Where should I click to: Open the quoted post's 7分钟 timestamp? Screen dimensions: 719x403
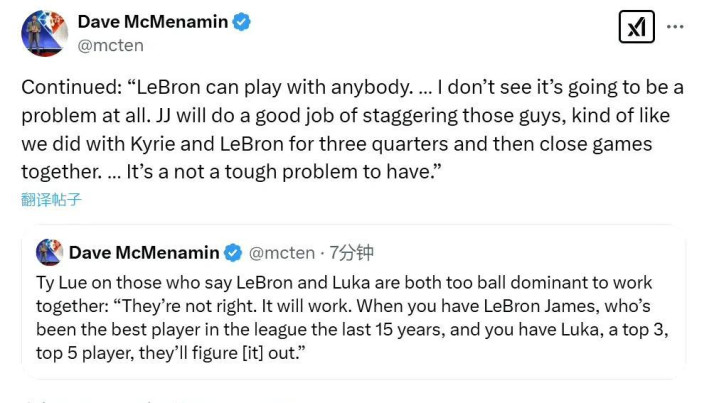point(351,253)
